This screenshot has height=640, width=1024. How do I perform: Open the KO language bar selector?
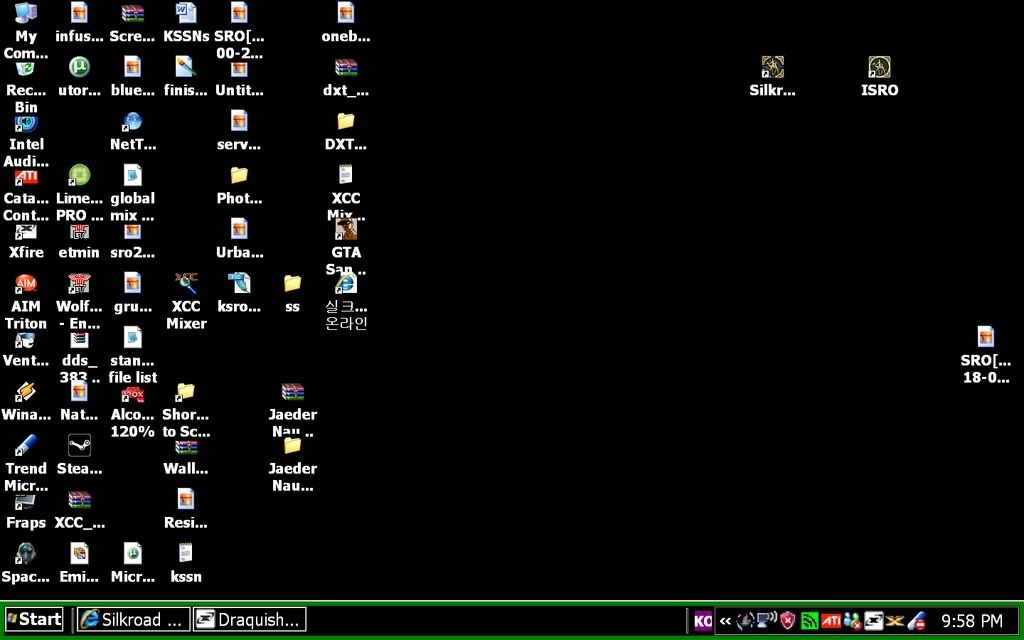(x=703, y=620)
